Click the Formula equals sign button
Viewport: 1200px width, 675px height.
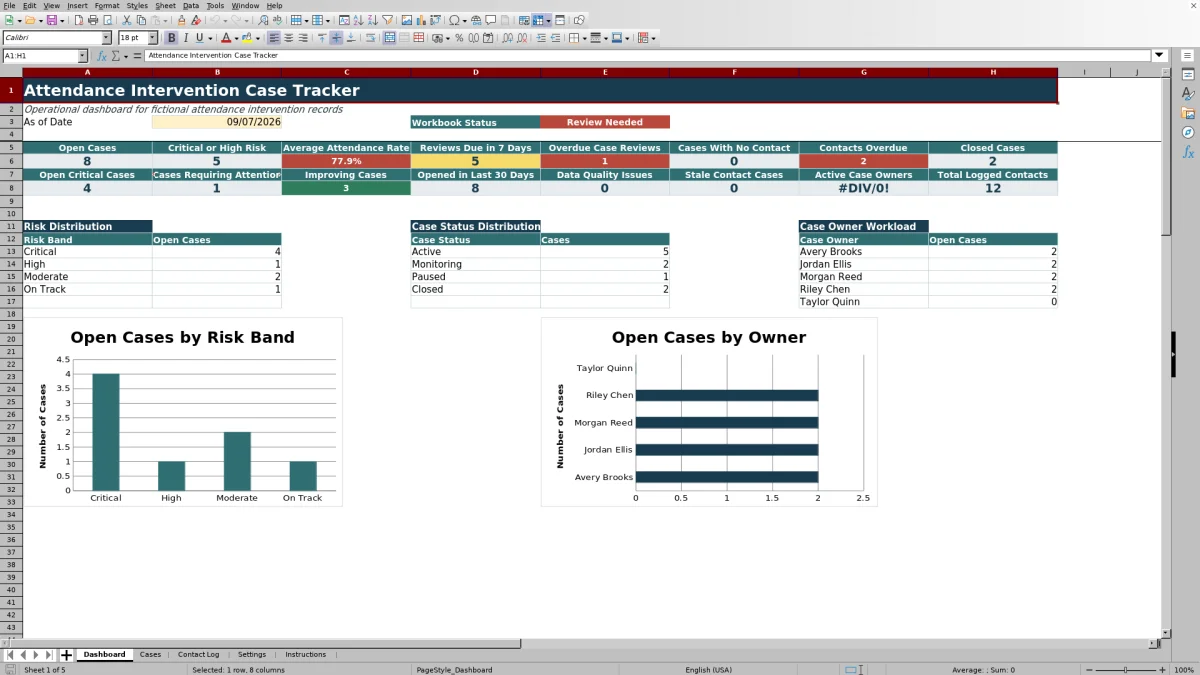click(x=137, y=56)
